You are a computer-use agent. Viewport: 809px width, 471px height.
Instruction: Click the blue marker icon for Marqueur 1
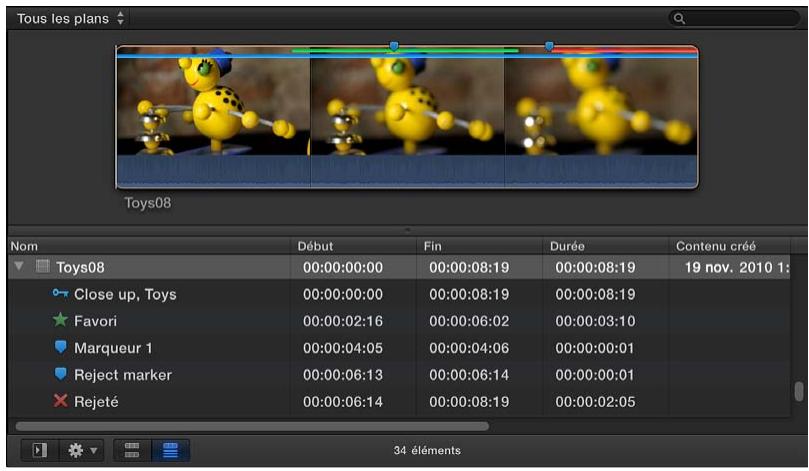click(60, 347)
